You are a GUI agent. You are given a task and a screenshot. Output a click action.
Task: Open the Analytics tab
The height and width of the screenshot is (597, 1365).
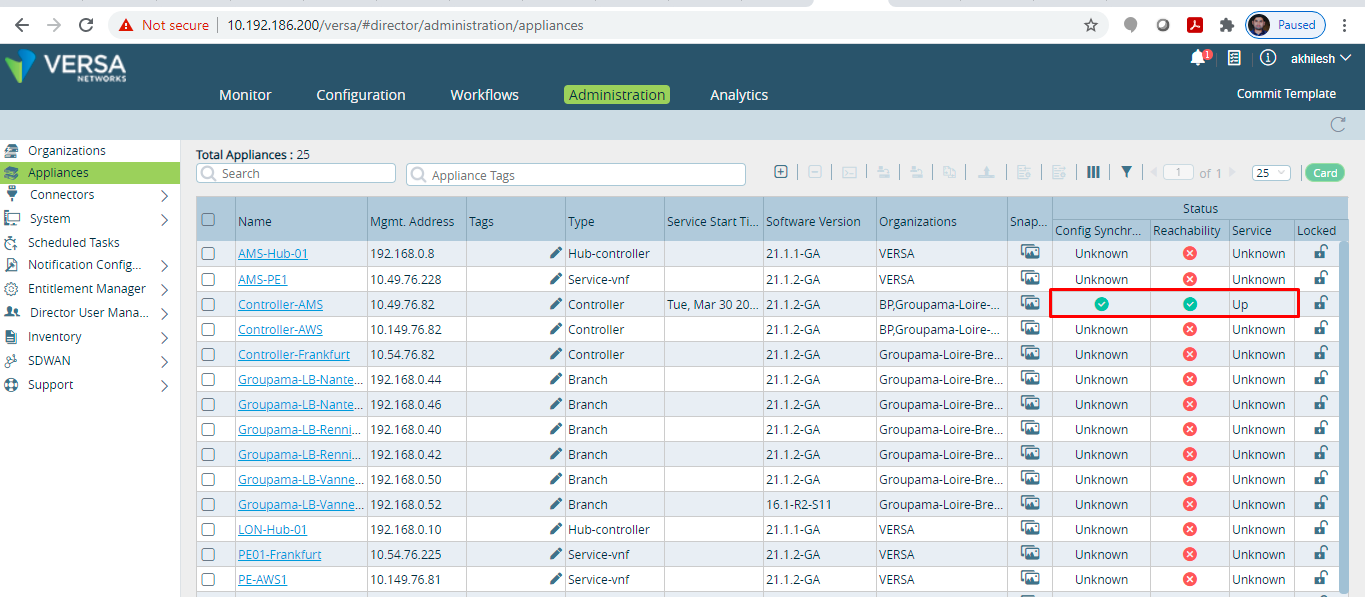[x=739, y=95]
